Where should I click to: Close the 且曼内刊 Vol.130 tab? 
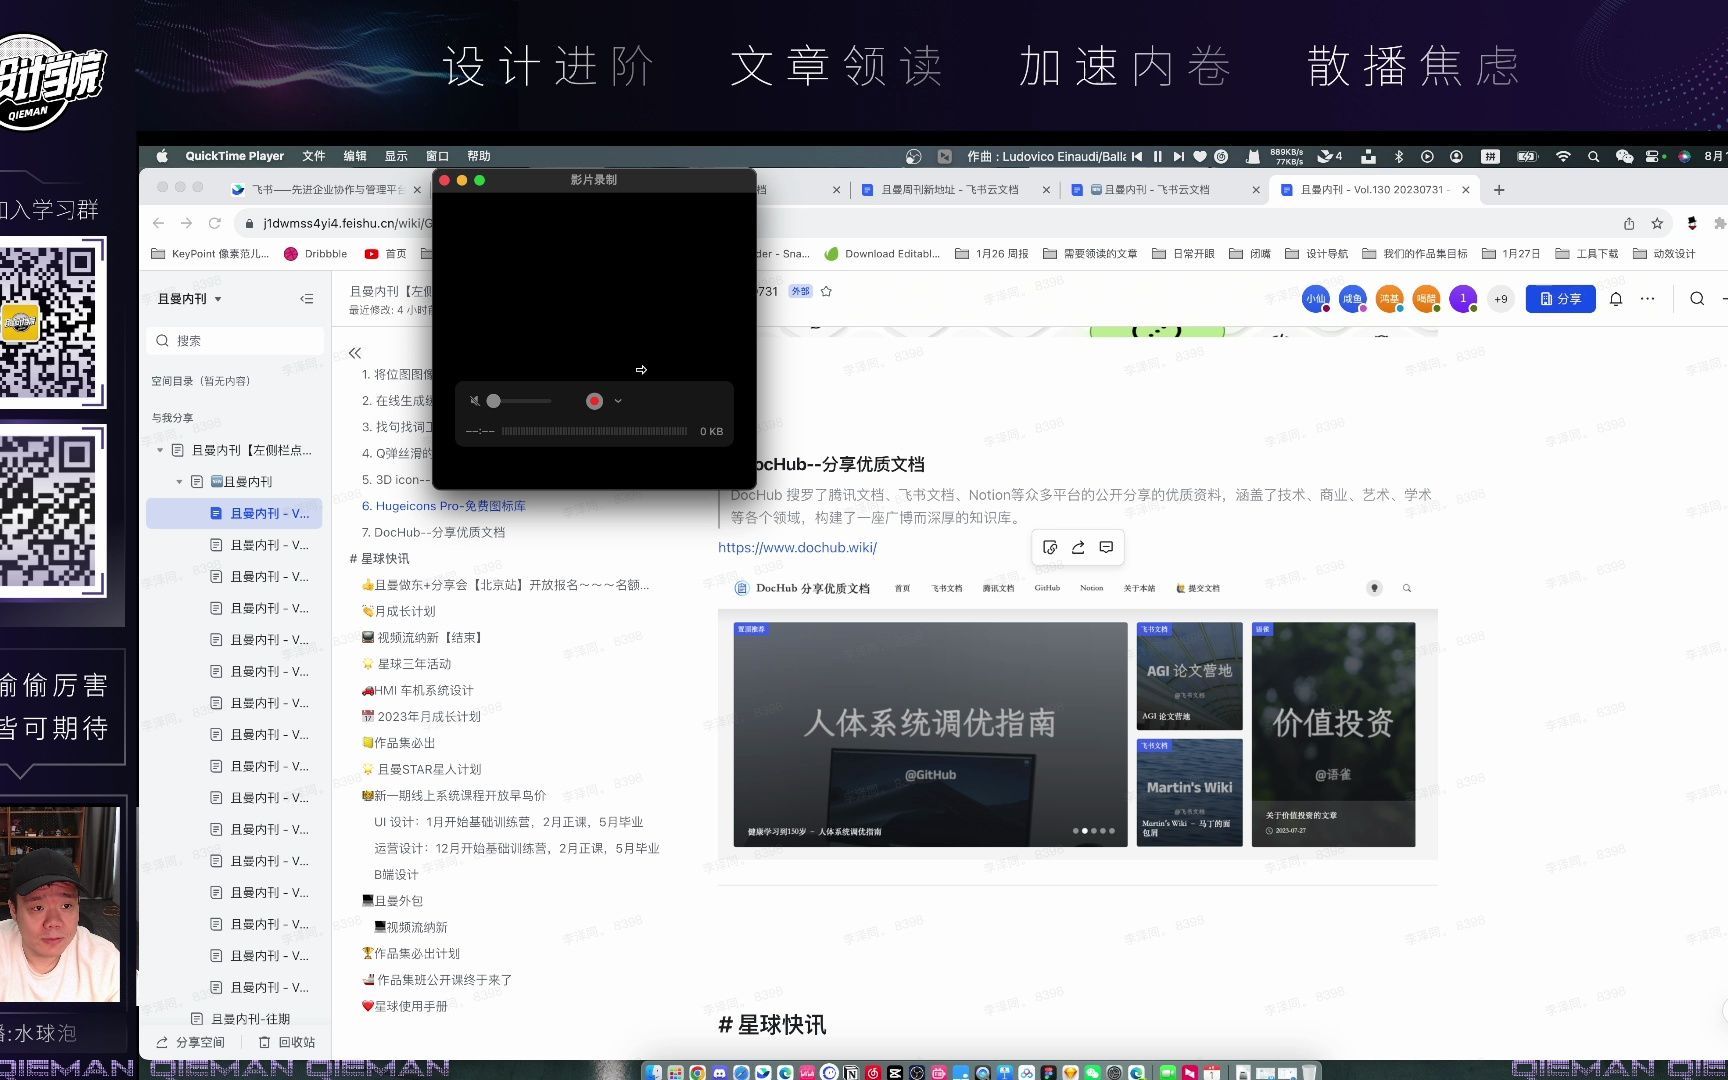coord(1465,189)
